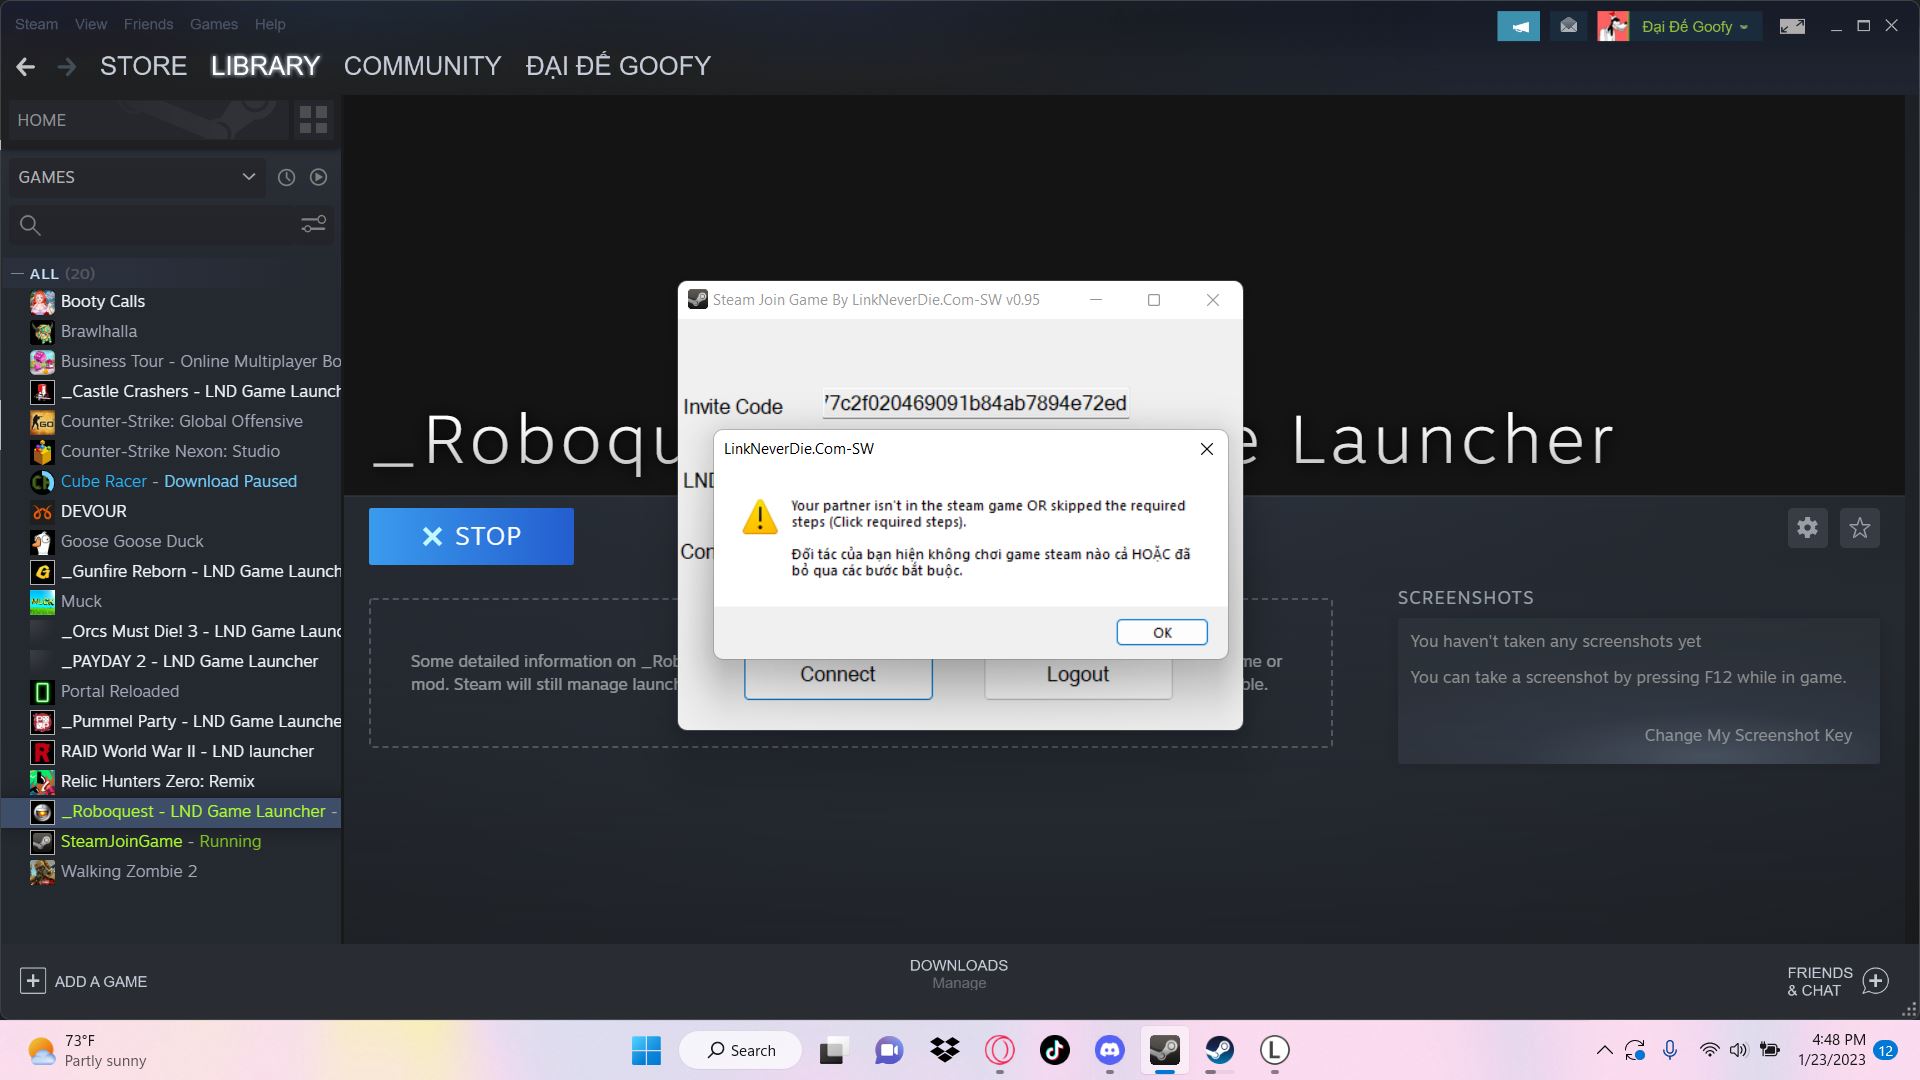Viewport: 1920px width, 1080px height.
Task: Filter library to ready-to-play games
Action: pyautogui.click(x=318, y=177)
